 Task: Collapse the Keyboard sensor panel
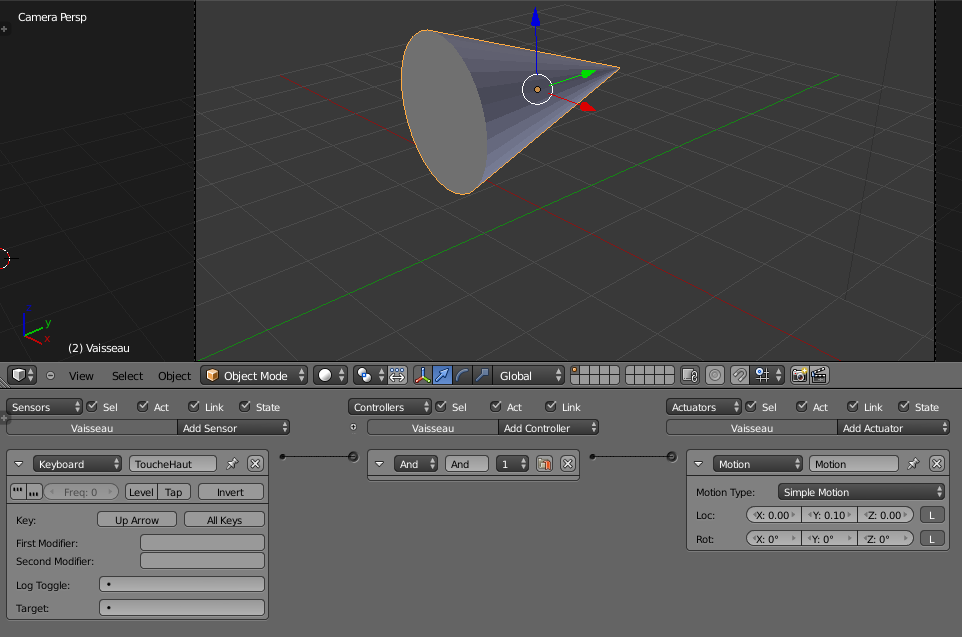[18, 464]
